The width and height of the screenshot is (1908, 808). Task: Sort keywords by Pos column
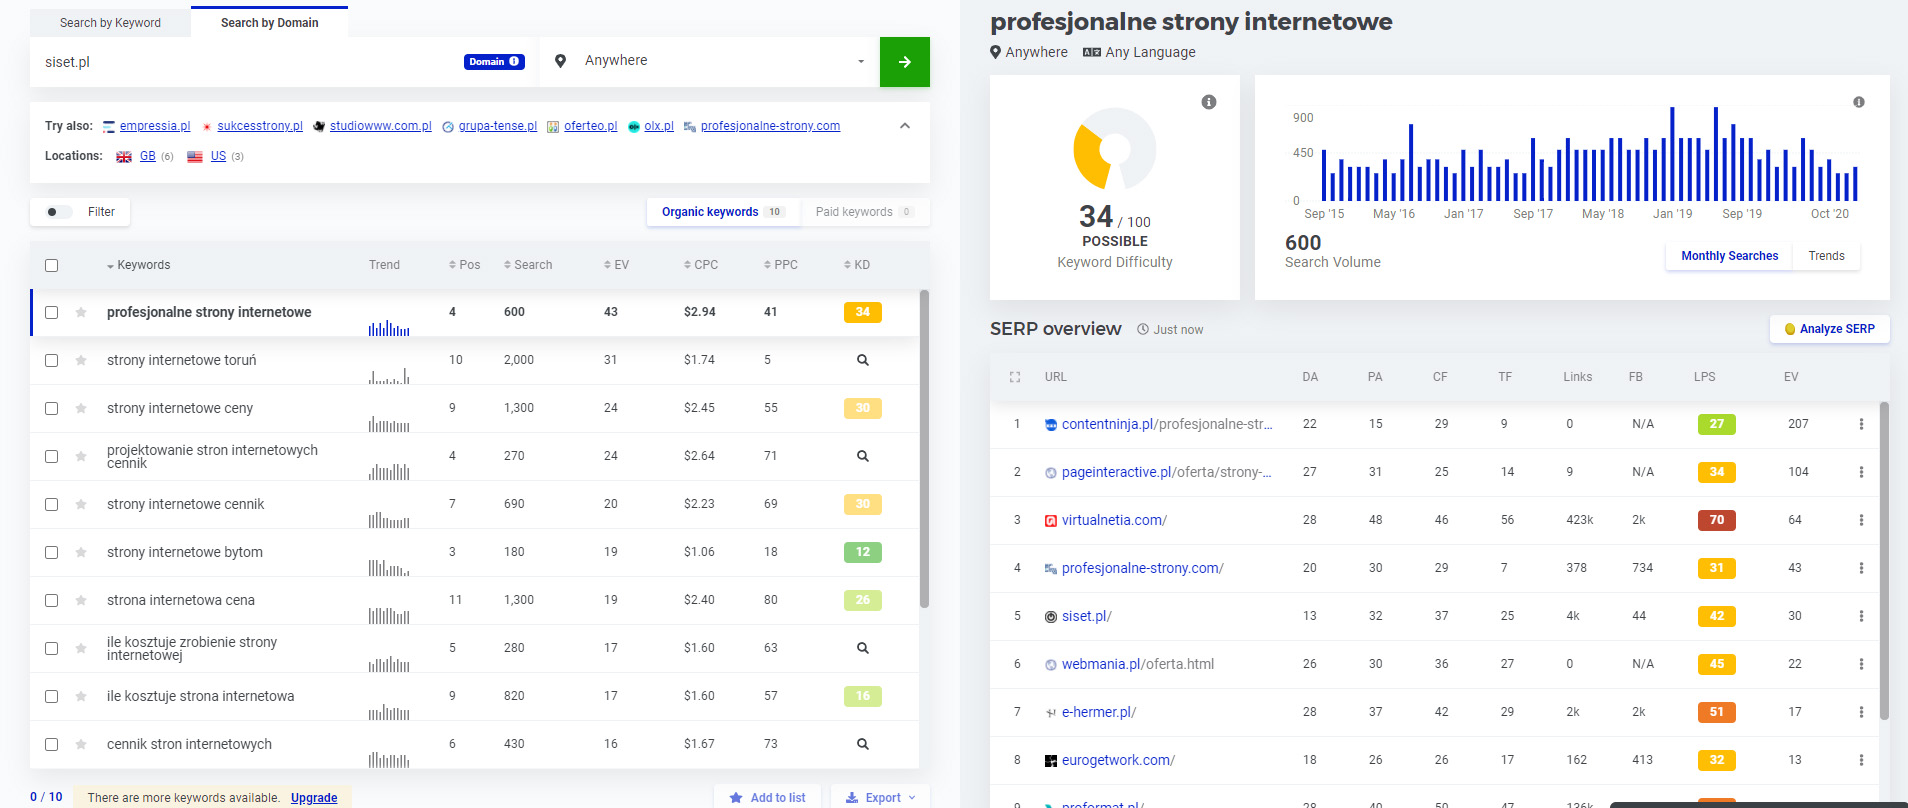coord(465,265)
